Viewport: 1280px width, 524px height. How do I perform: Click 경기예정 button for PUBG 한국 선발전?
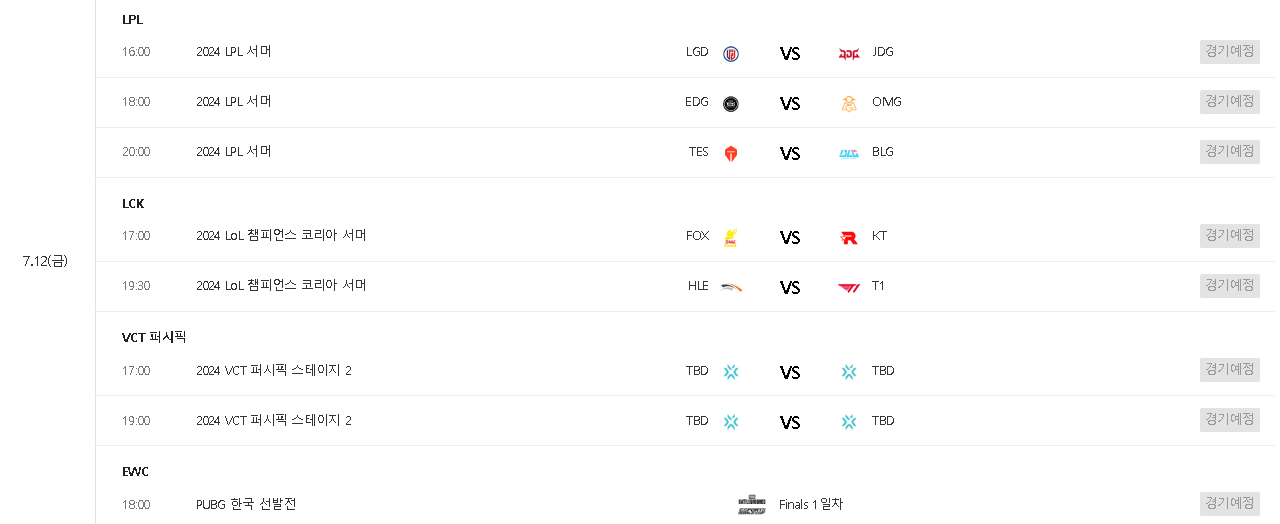point(1230,503)
